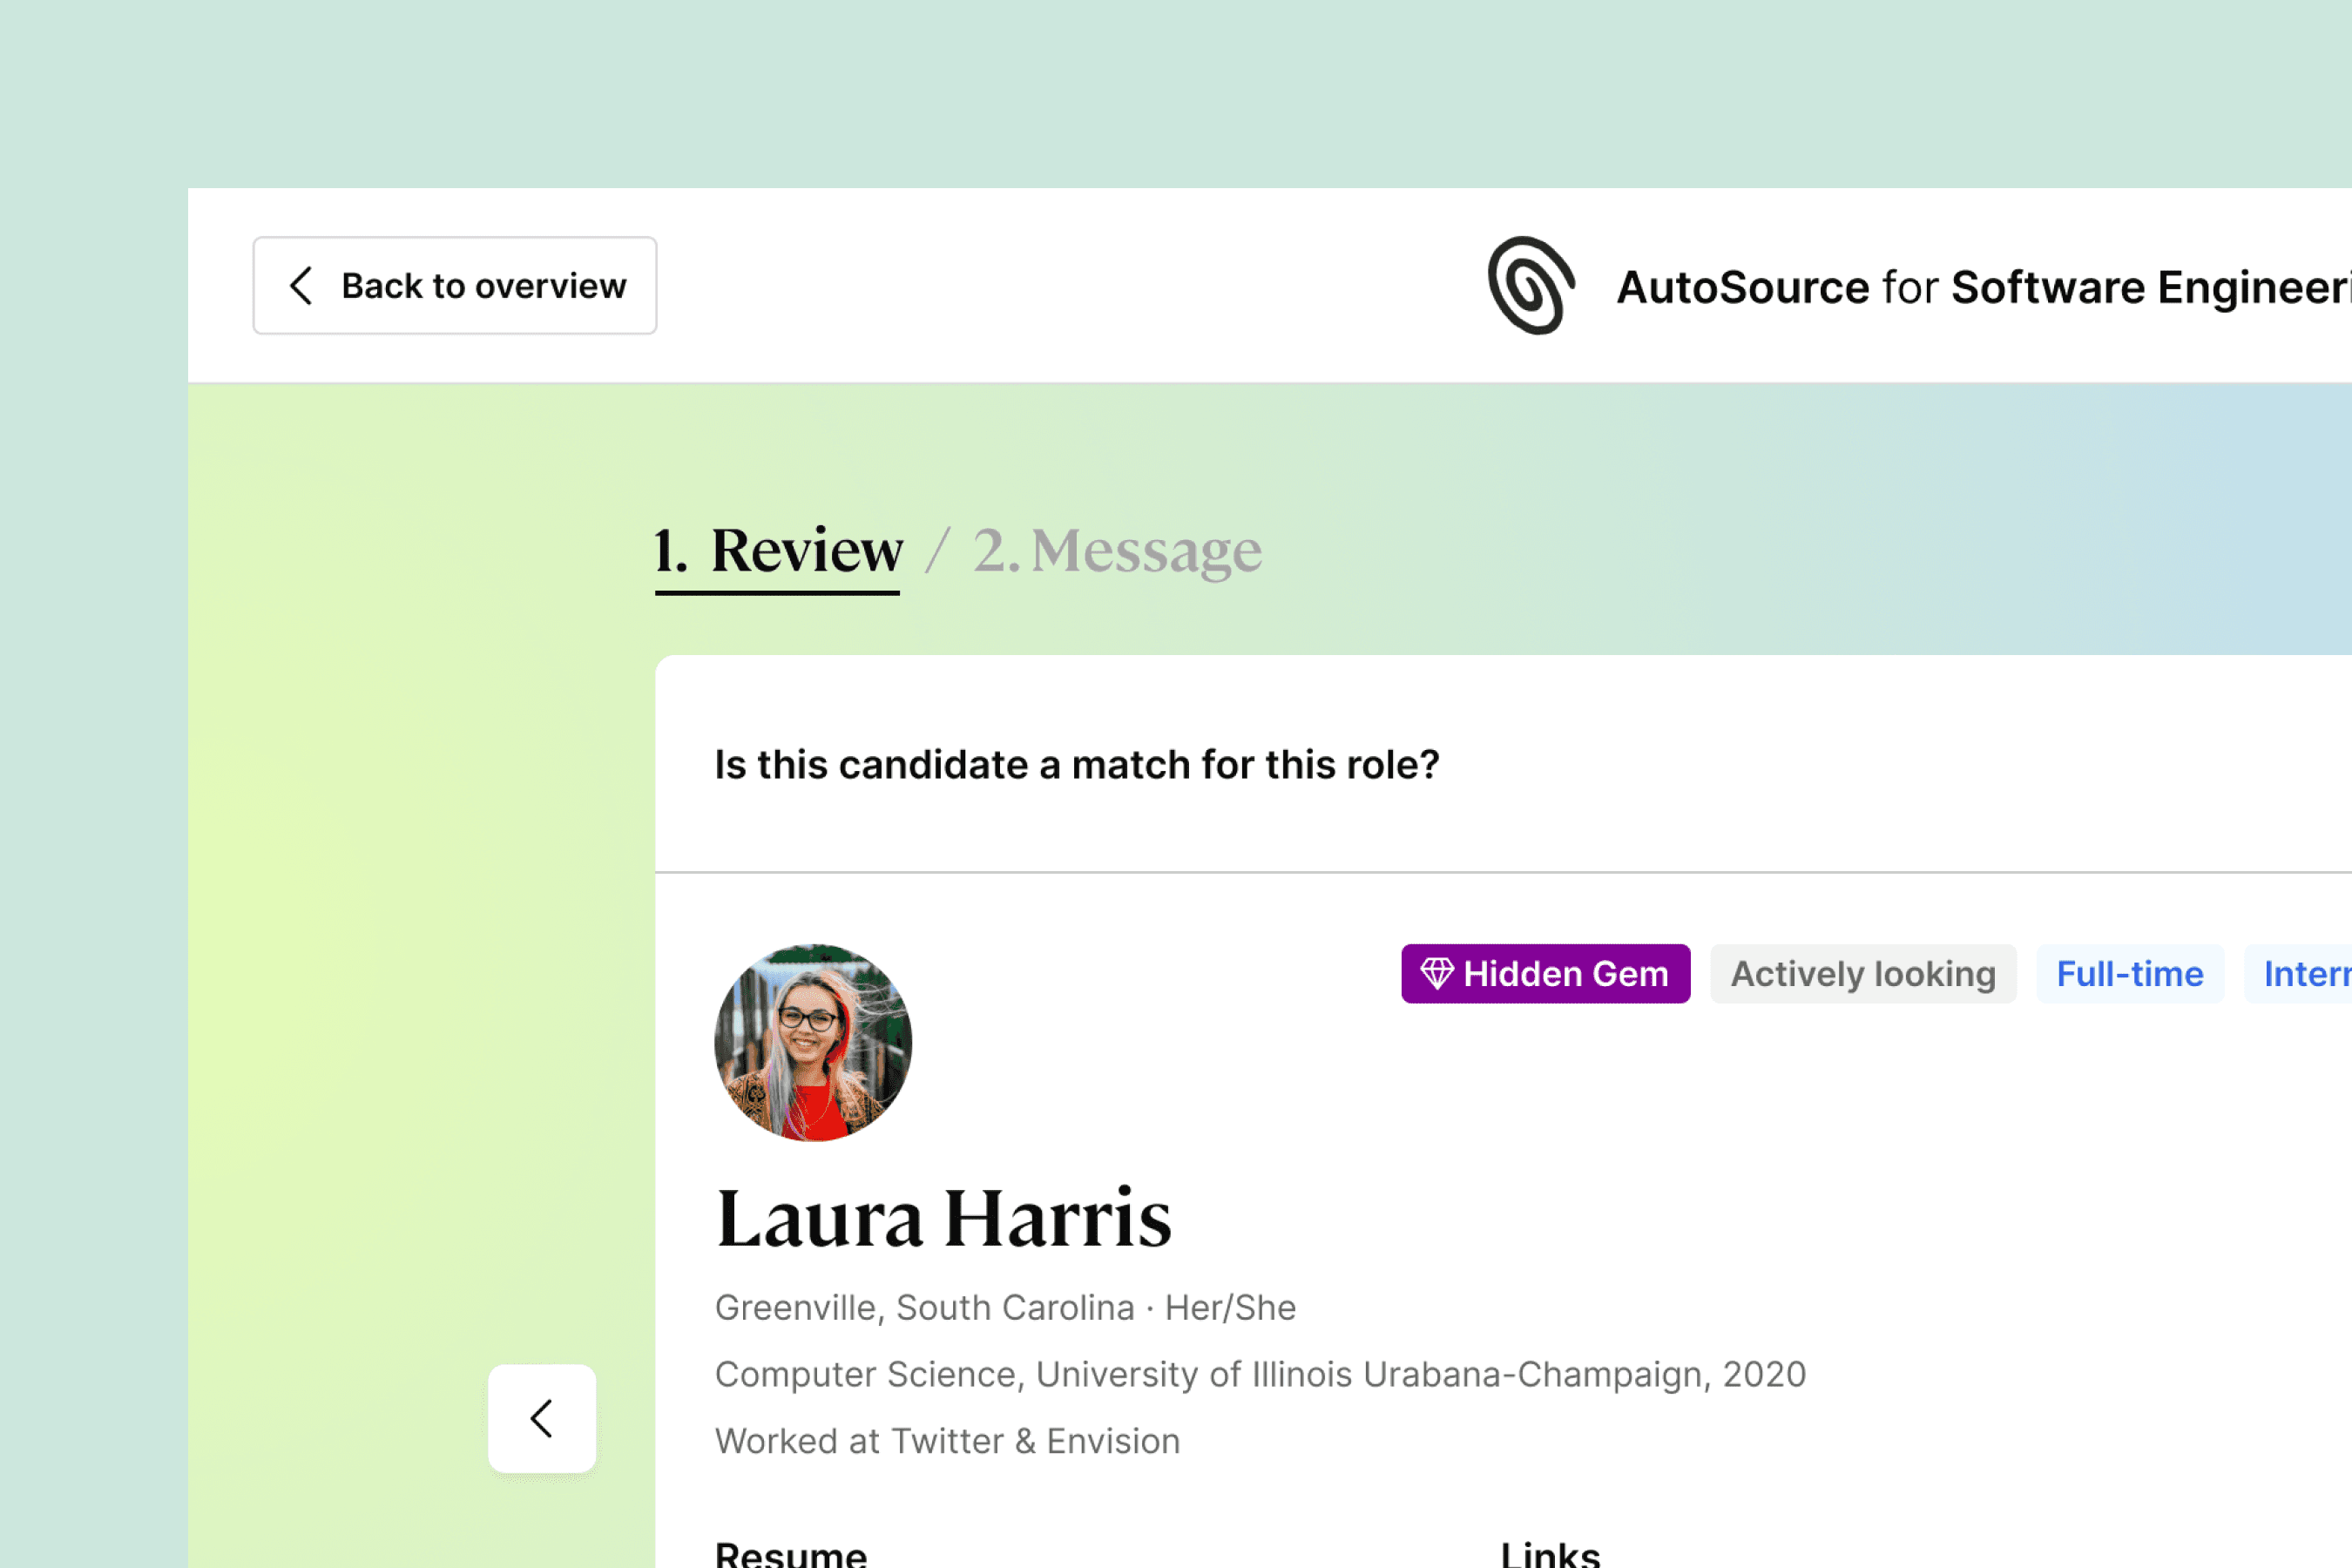Click the Back to overview button

(x=455, y=286)
